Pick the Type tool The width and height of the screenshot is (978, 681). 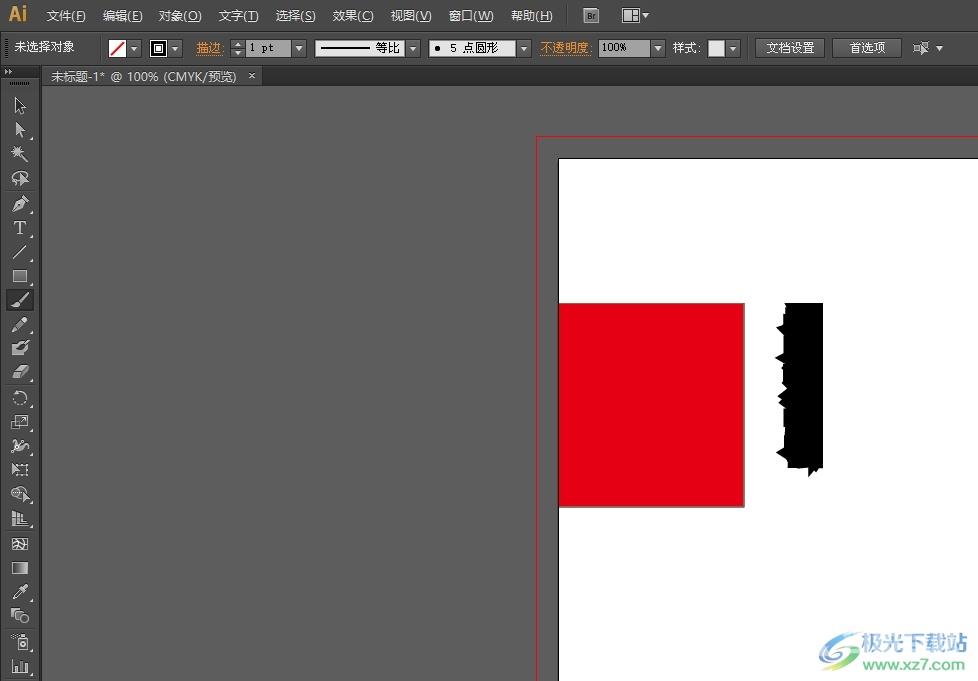tap(20, 228)
